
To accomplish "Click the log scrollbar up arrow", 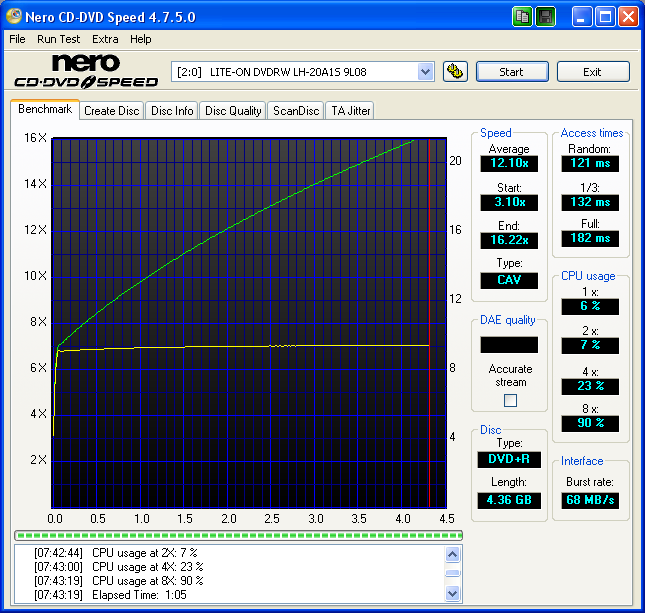I will 452,554.
